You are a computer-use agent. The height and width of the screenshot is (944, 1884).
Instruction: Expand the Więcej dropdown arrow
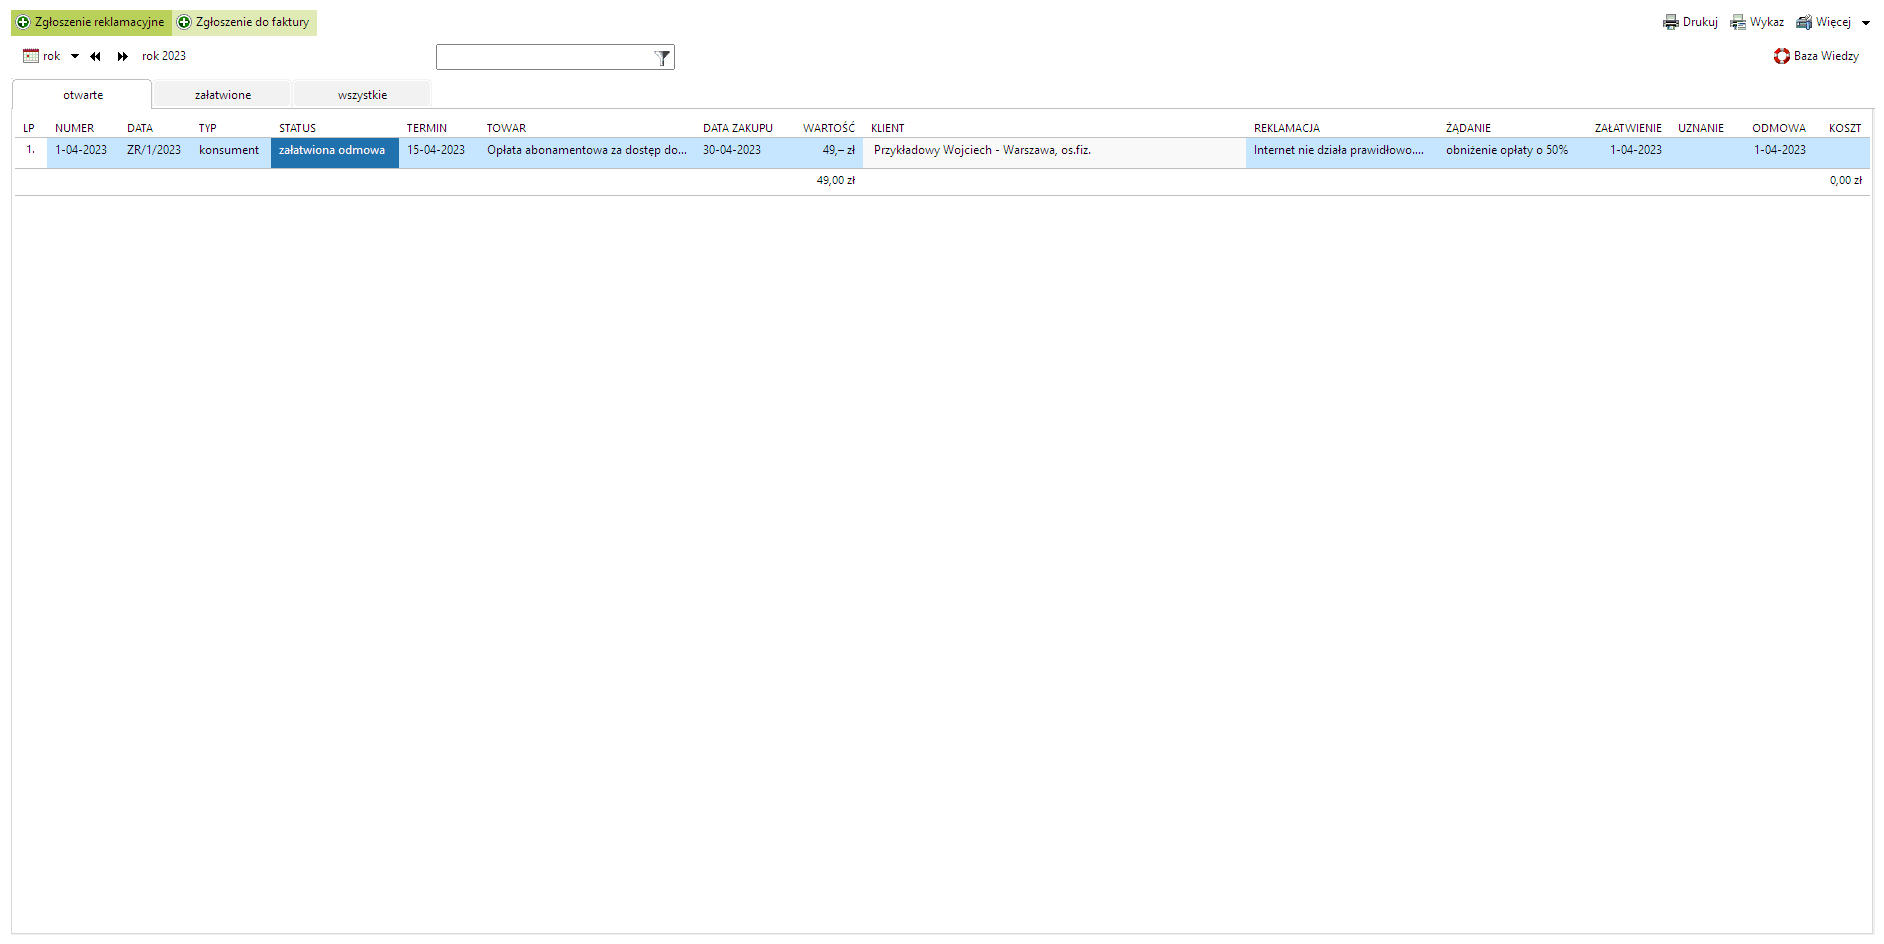(1866, 23)
